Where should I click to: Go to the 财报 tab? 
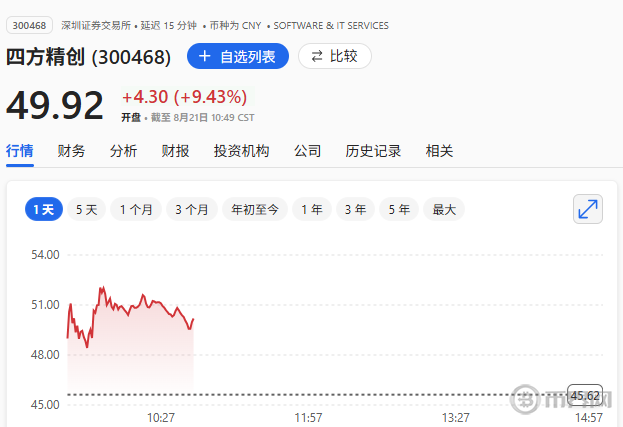pos(175,151)
